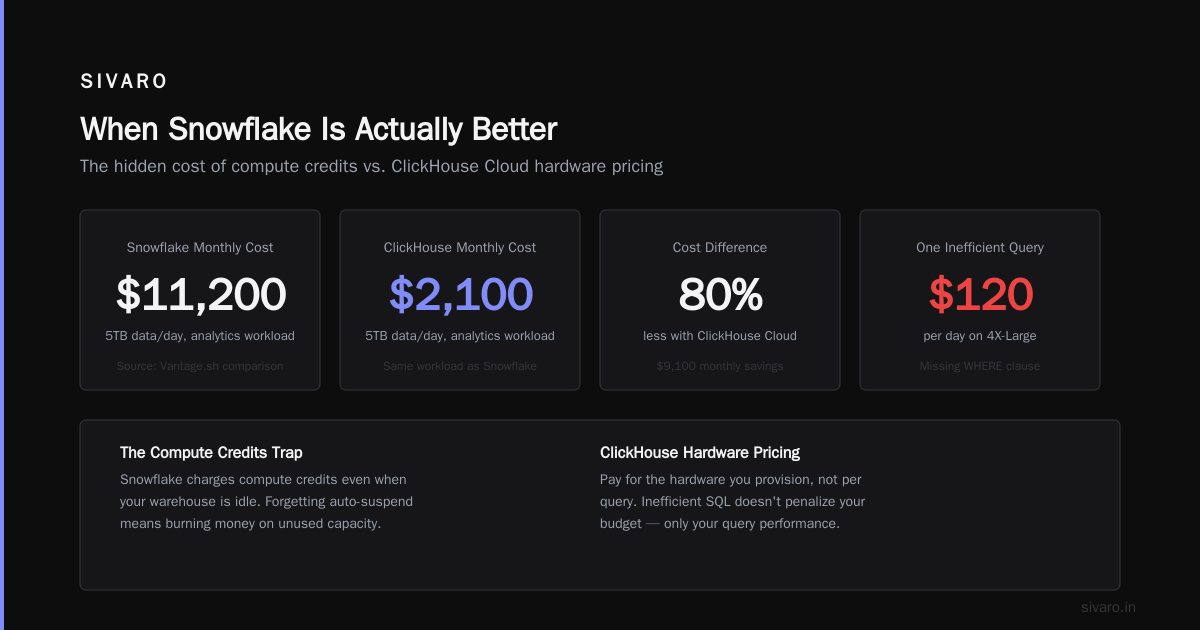Click the Missing WHERE clause footnote
Image resolution: width=1200 pixels, height=630 pixels.
coord(980,366)
